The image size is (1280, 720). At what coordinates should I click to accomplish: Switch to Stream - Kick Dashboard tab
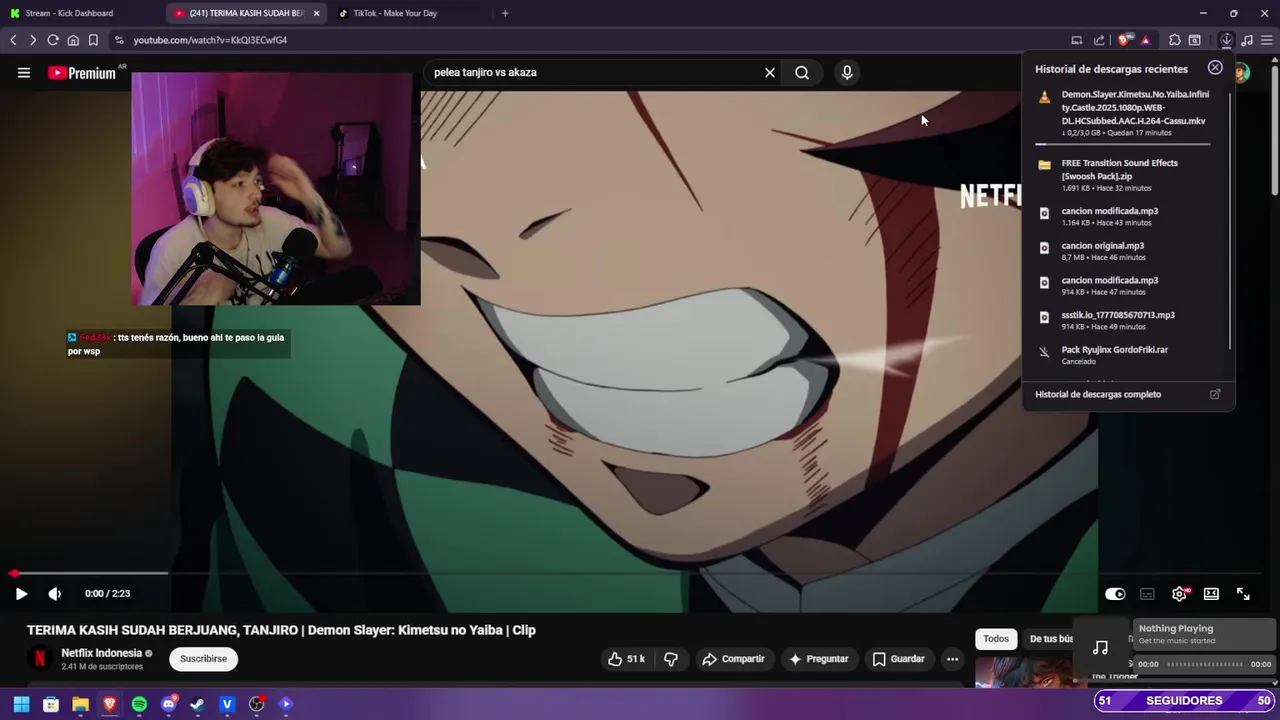[x=80, y=13]
